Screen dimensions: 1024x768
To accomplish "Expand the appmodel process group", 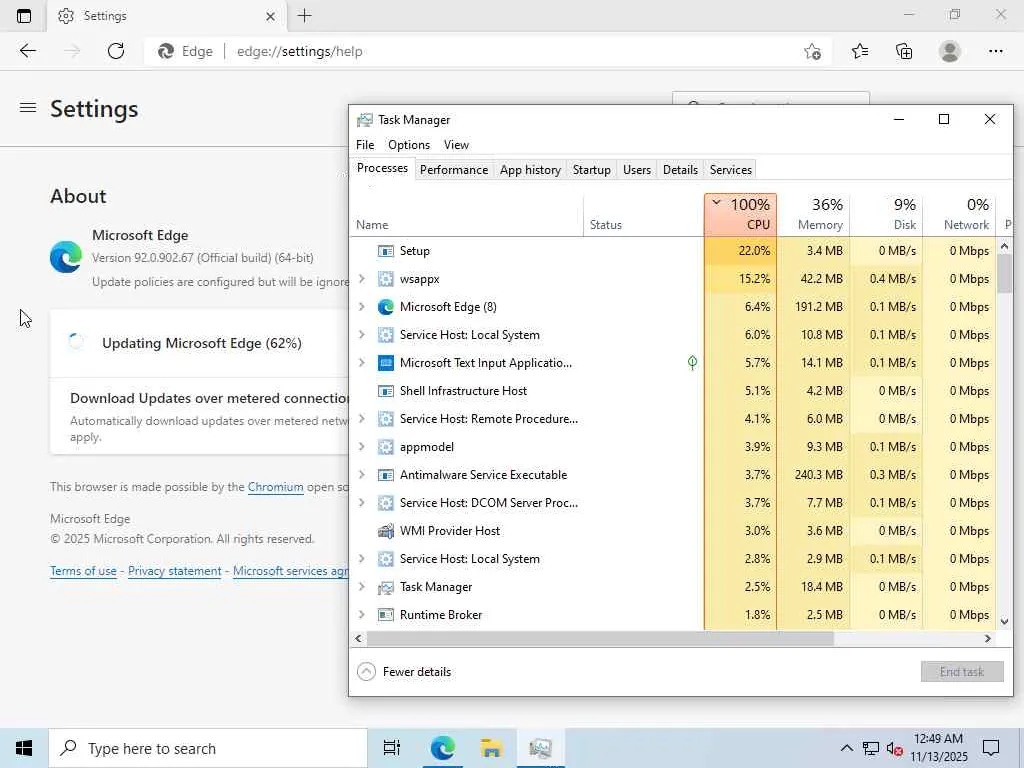I will coord(362,447).
